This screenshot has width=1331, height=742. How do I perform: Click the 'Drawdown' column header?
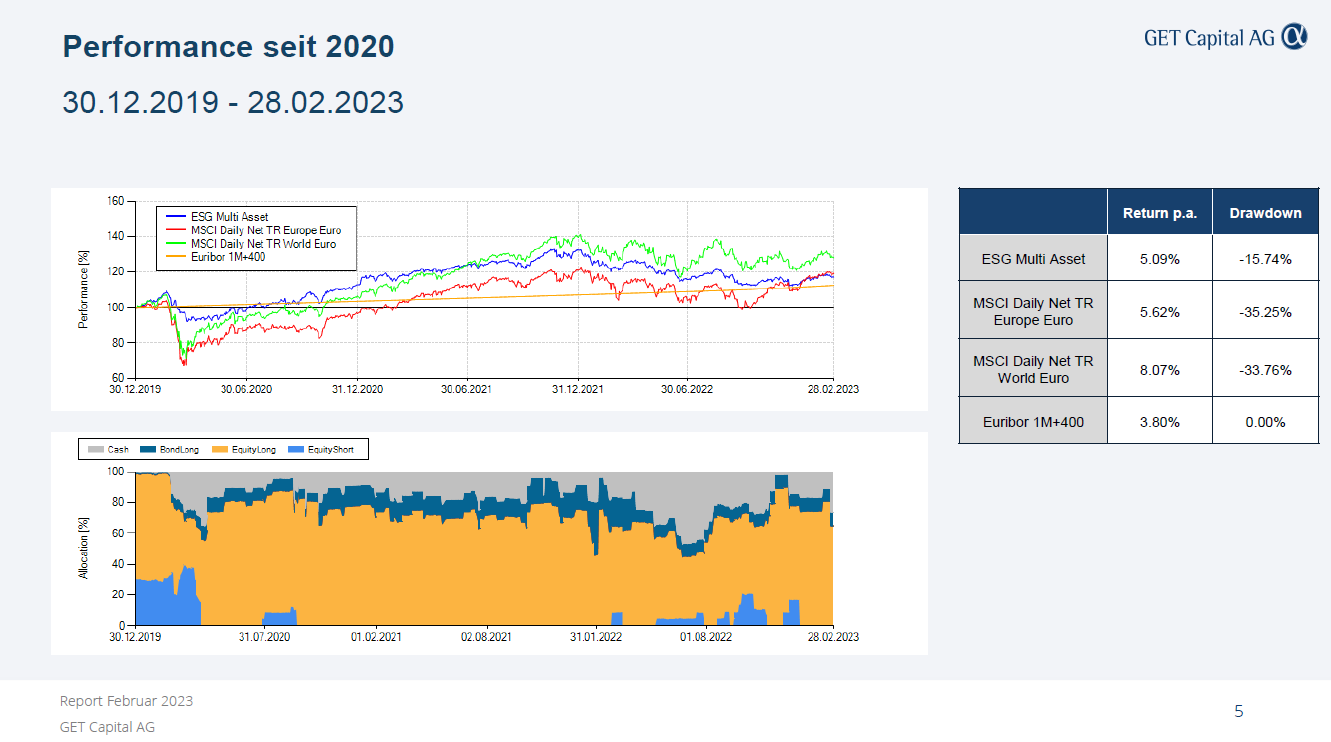pos(1265,212)
